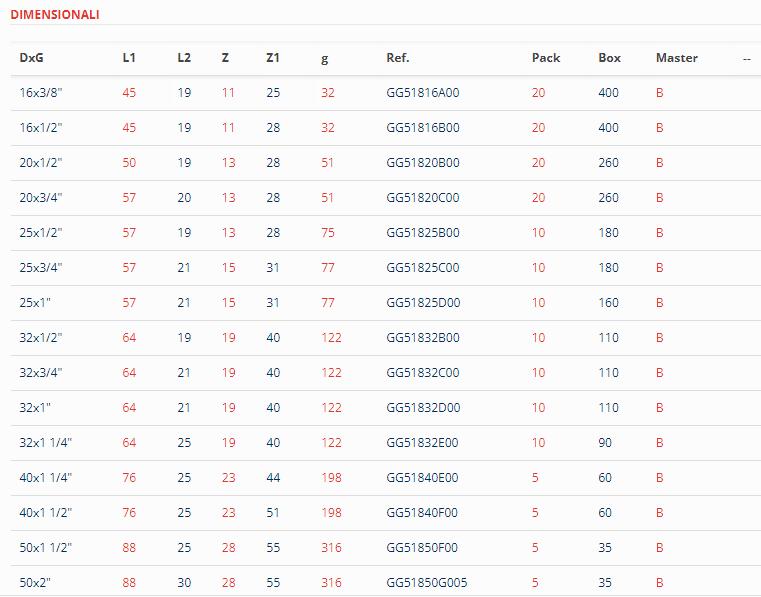Select the 50x2" size cell
Viewport: 761px width, 597px height.
tap(35, 582)
